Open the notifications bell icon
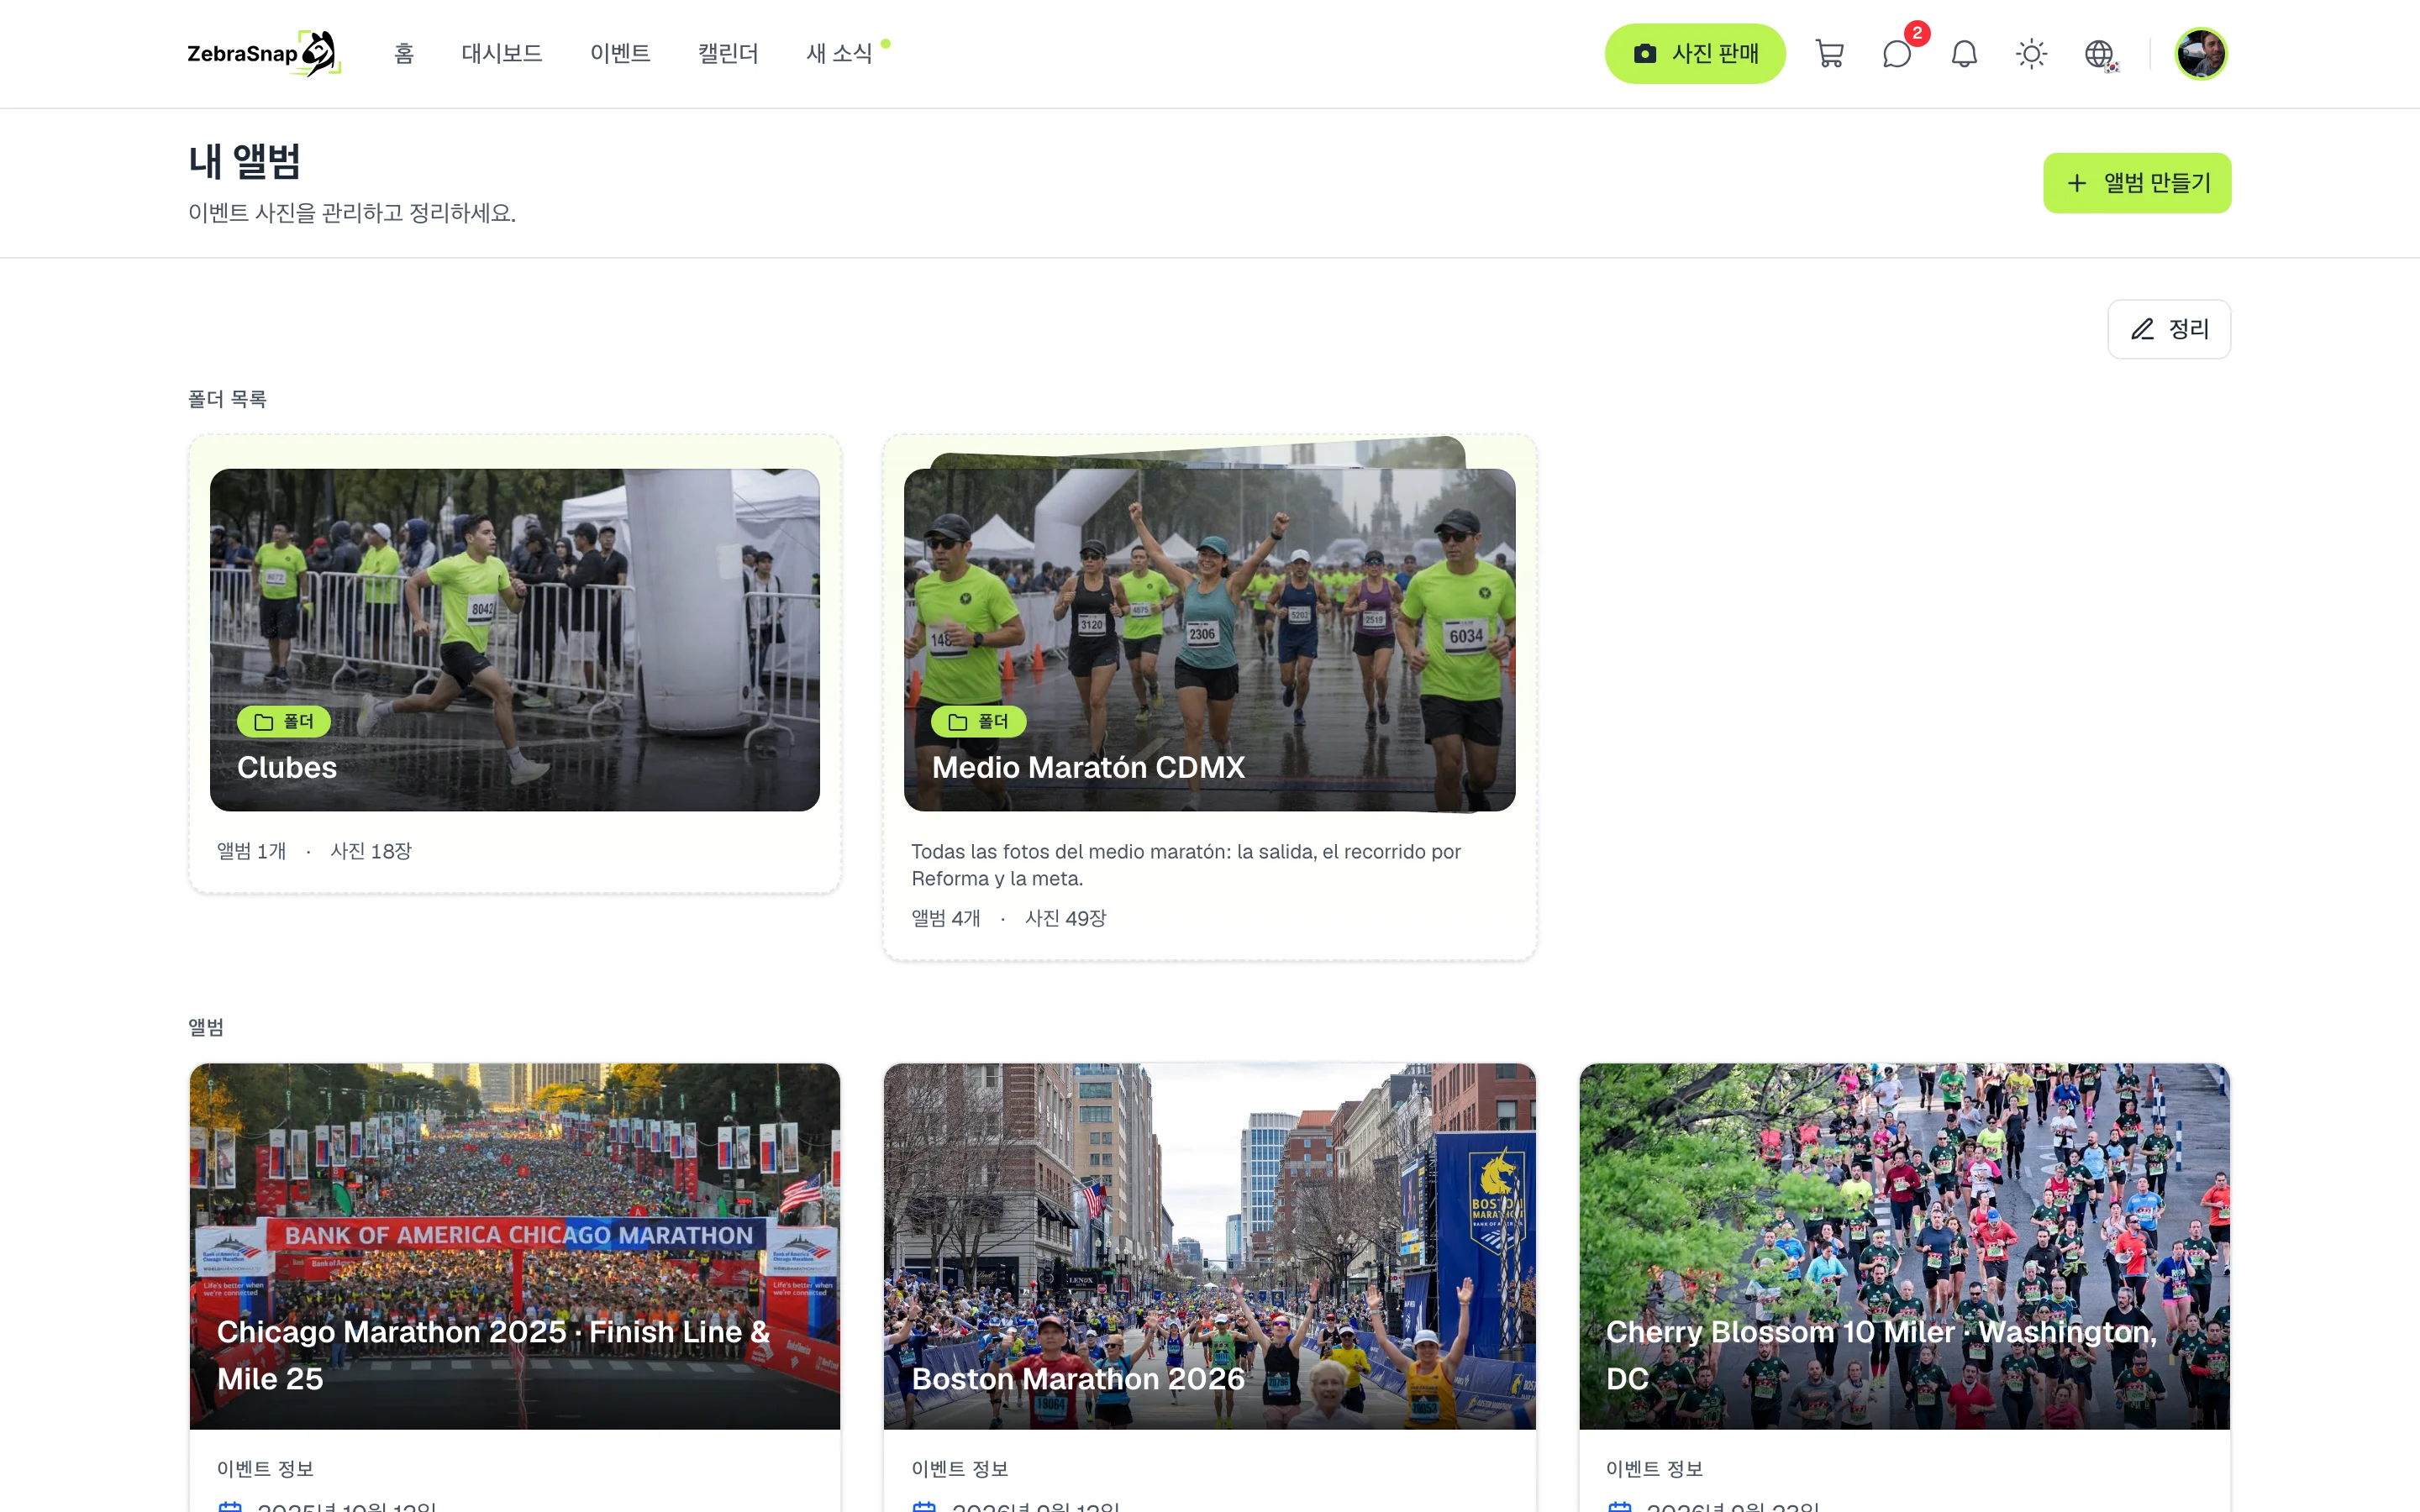 [x=1964, y=54]
